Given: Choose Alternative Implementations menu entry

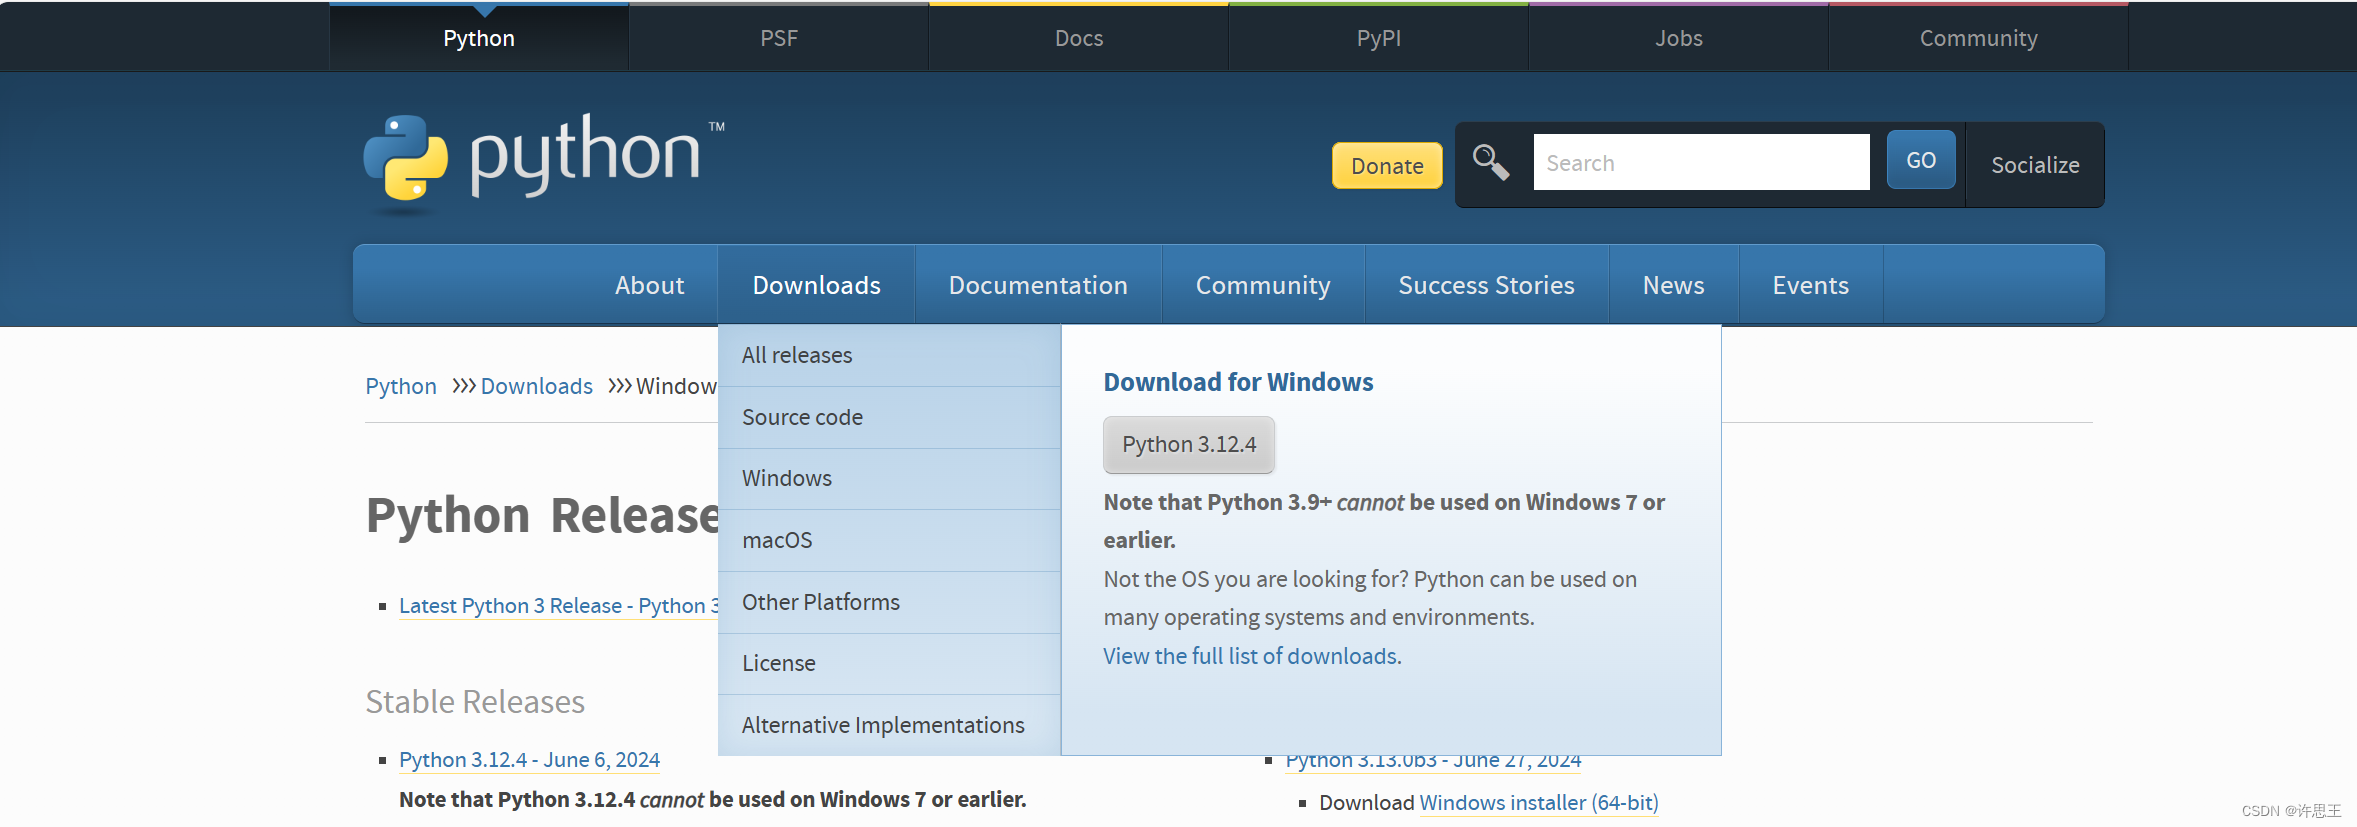Looking at the screenshot, I should tap(889, 725).
